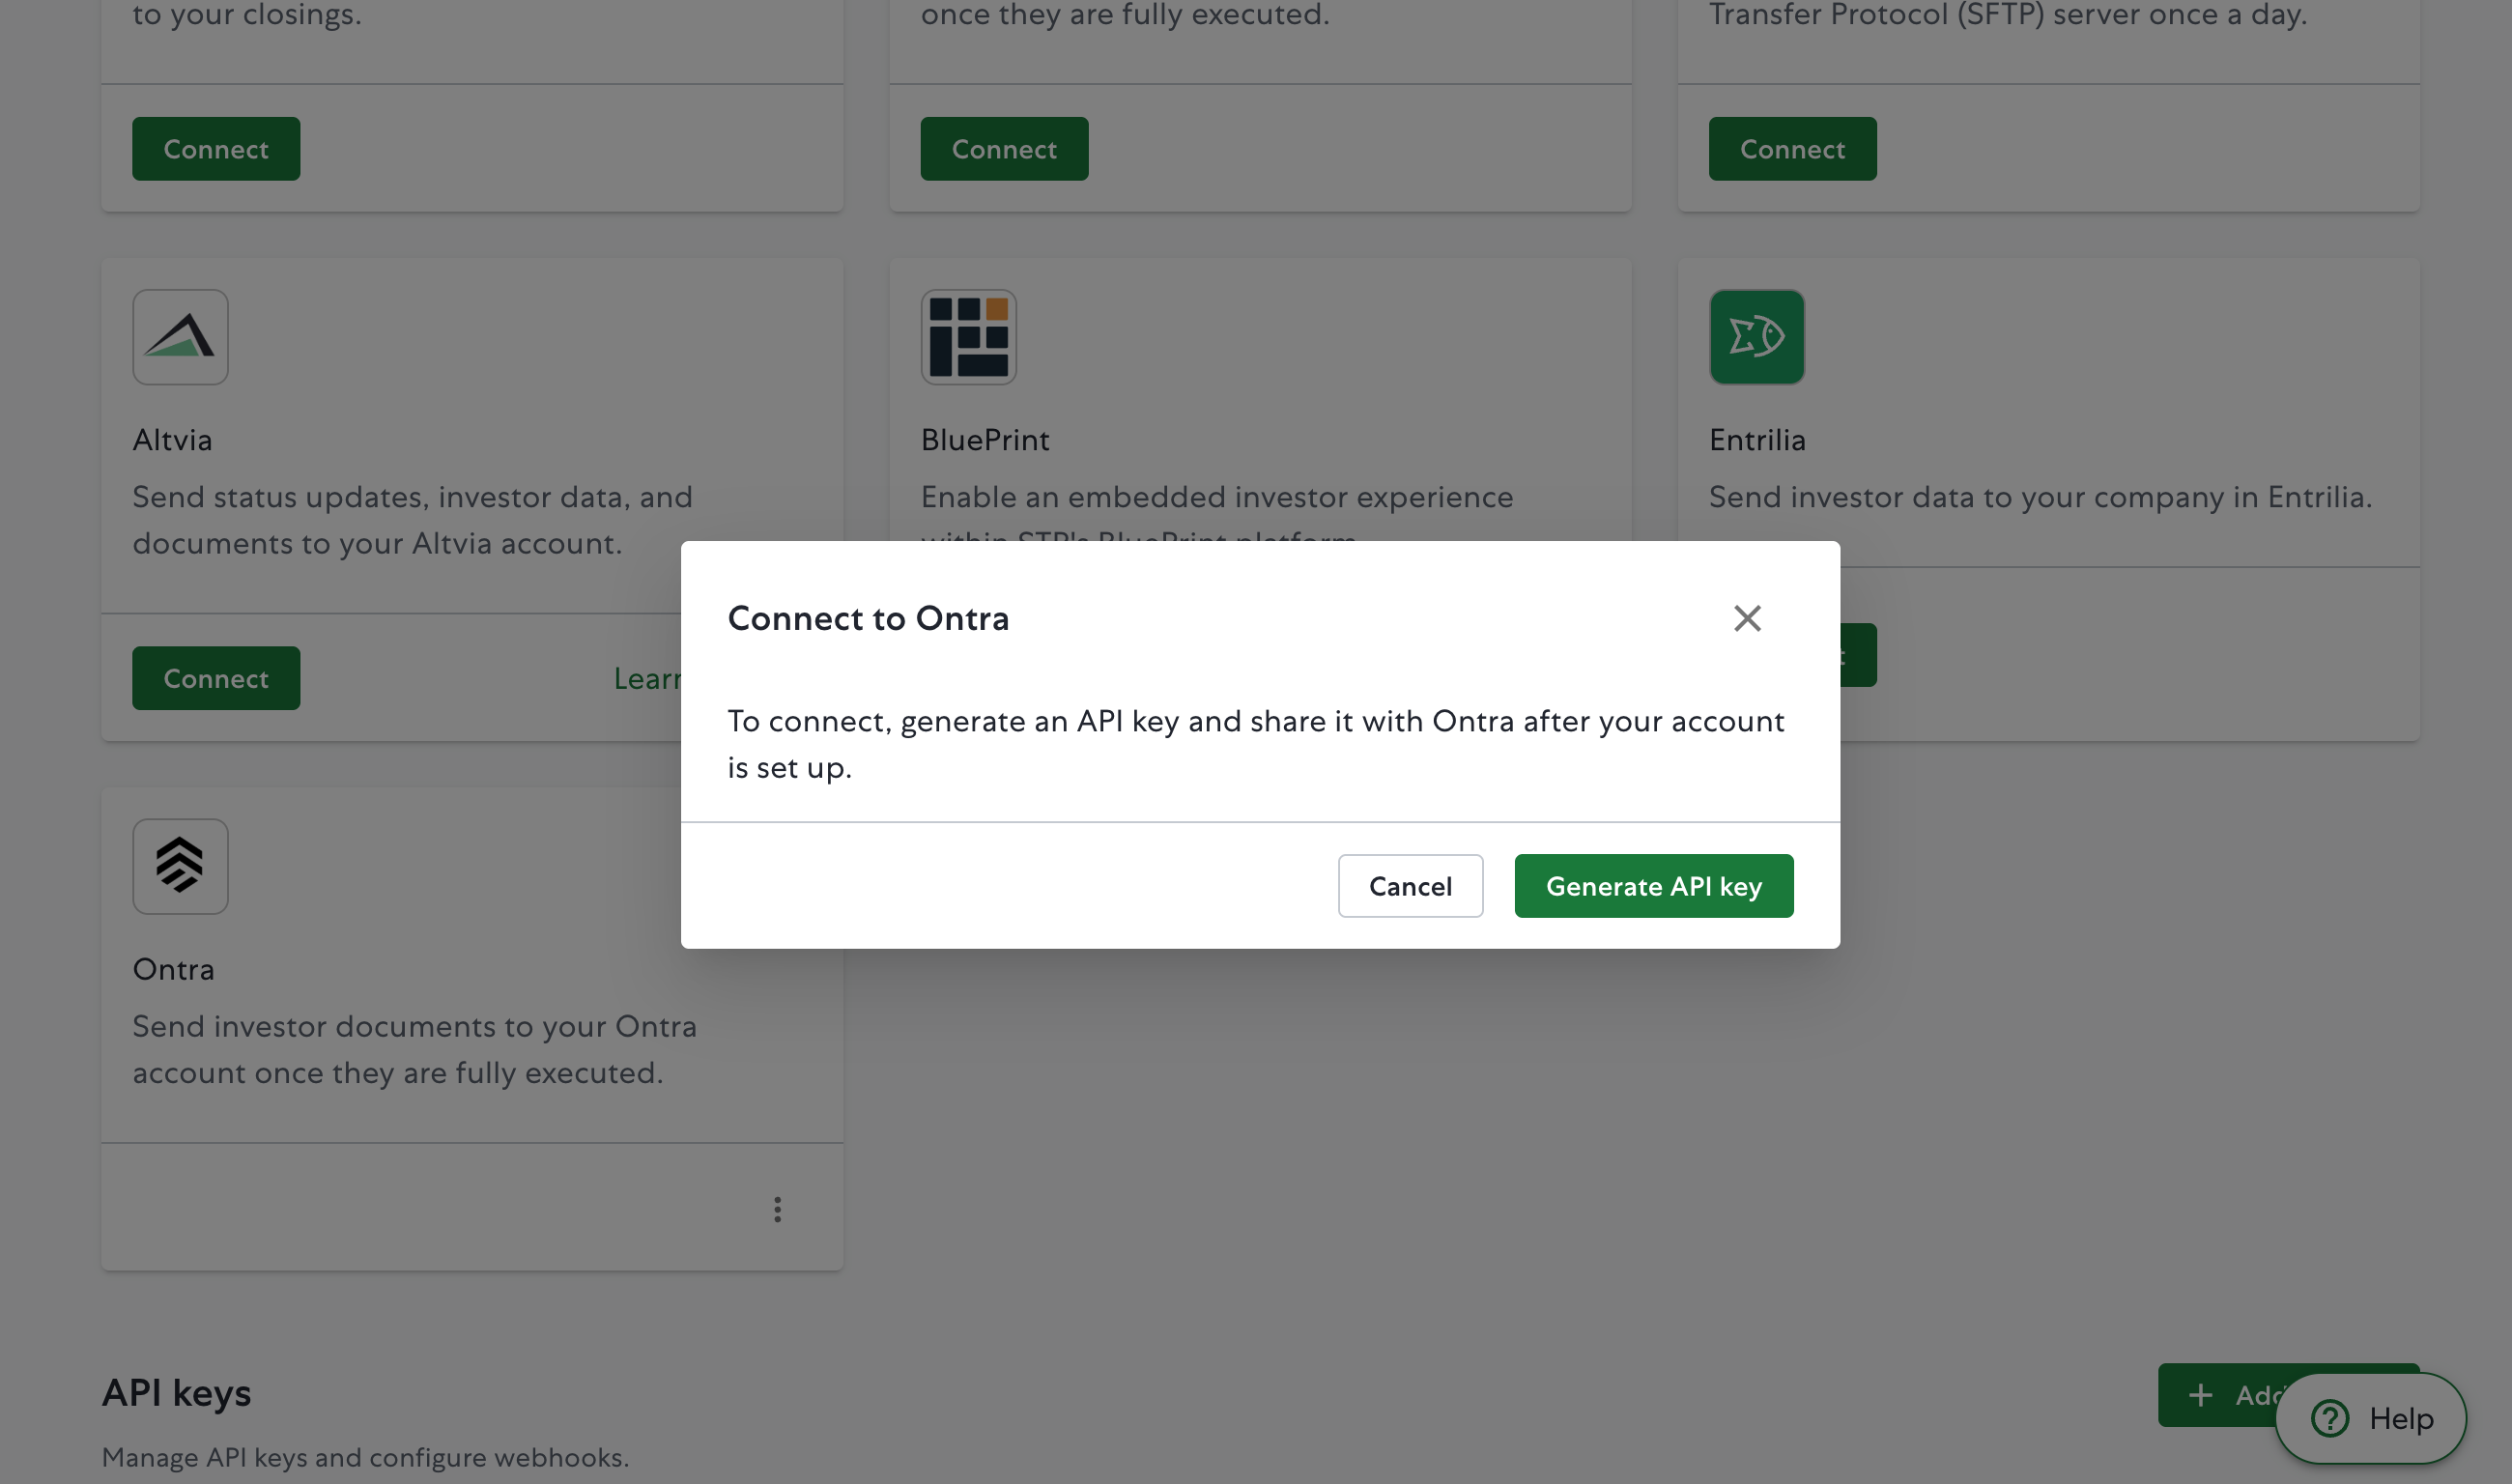Click 'Send status updates, investor data' description

tap(413, 520)
